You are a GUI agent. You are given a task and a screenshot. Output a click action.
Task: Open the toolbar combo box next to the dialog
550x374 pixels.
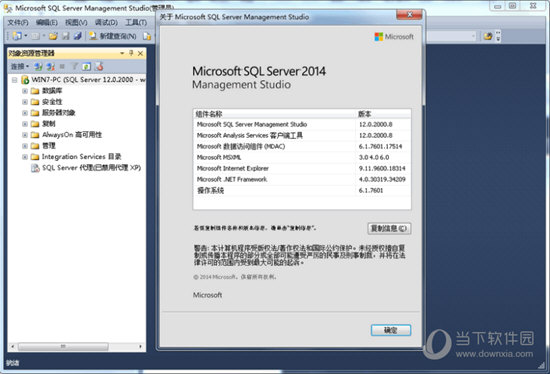451,36
